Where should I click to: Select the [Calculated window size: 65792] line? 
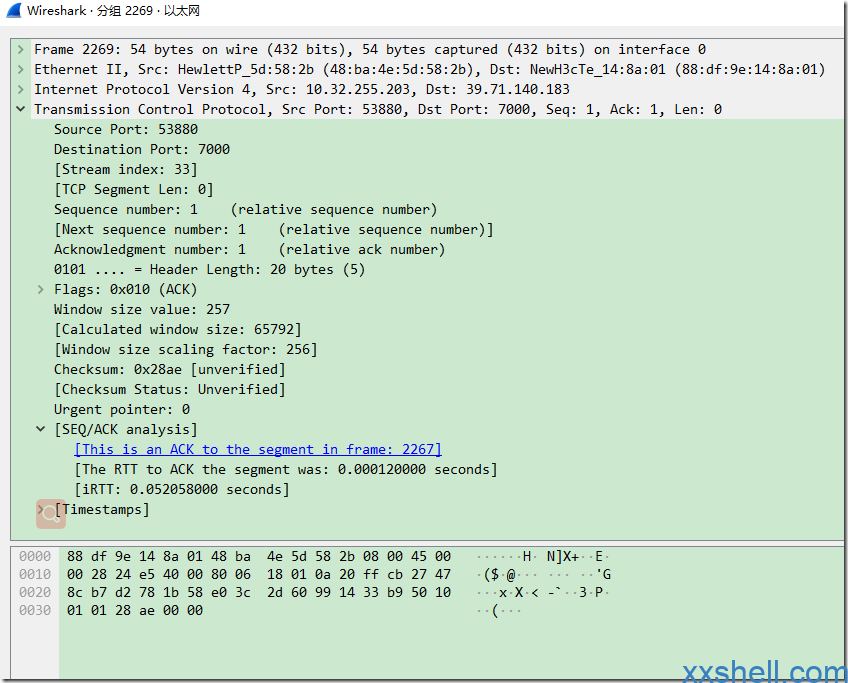(177, 330)
